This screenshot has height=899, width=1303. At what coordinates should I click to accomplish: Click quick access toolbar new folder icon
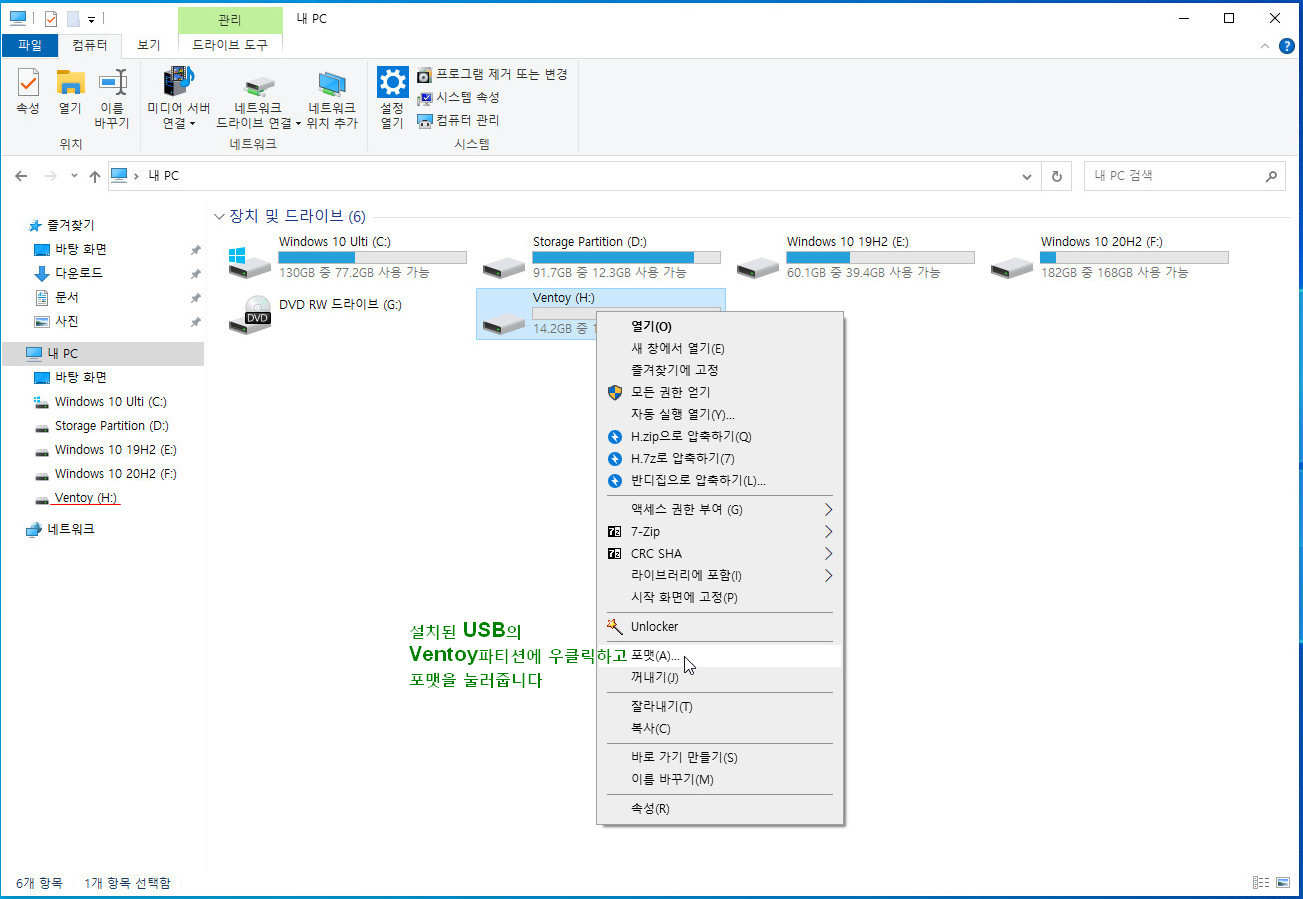[73, 18]
